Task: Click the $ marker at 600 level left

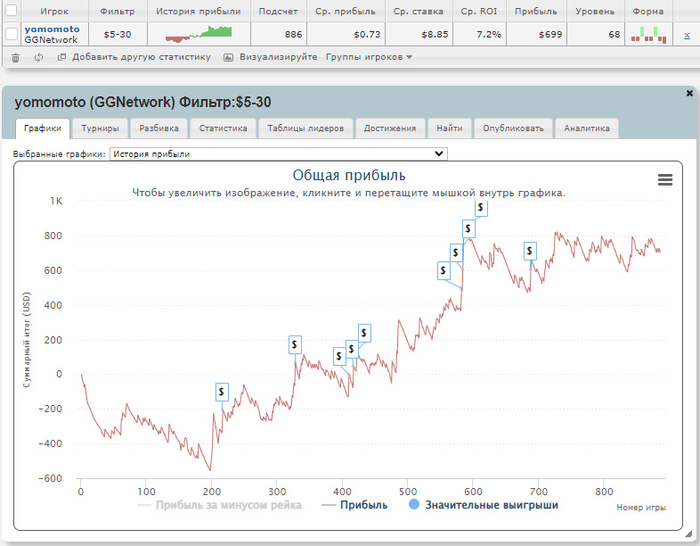Action: [x=443, y=271]
